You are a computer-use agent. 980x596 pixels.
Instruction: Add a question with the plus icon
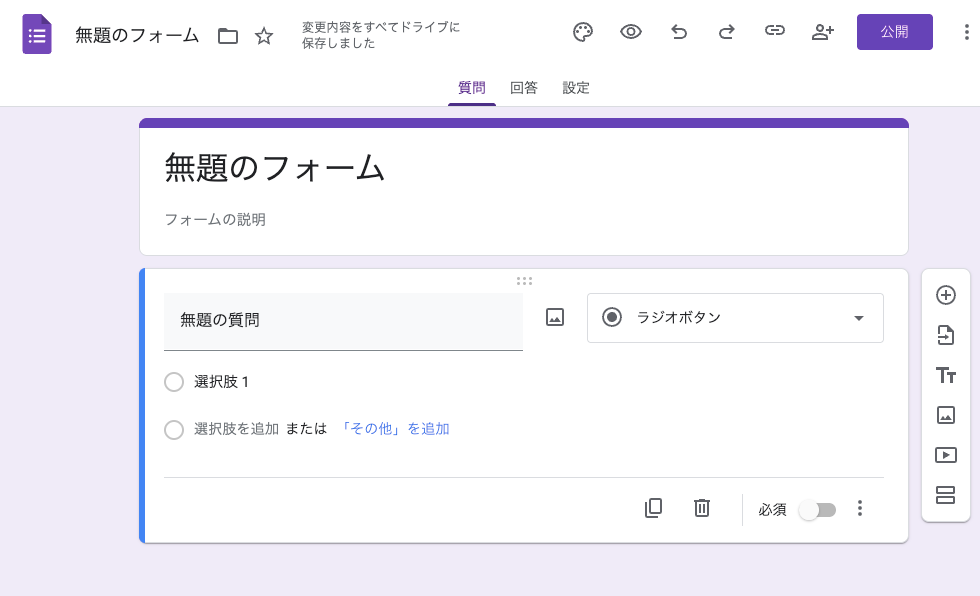[x=945, y=295]
